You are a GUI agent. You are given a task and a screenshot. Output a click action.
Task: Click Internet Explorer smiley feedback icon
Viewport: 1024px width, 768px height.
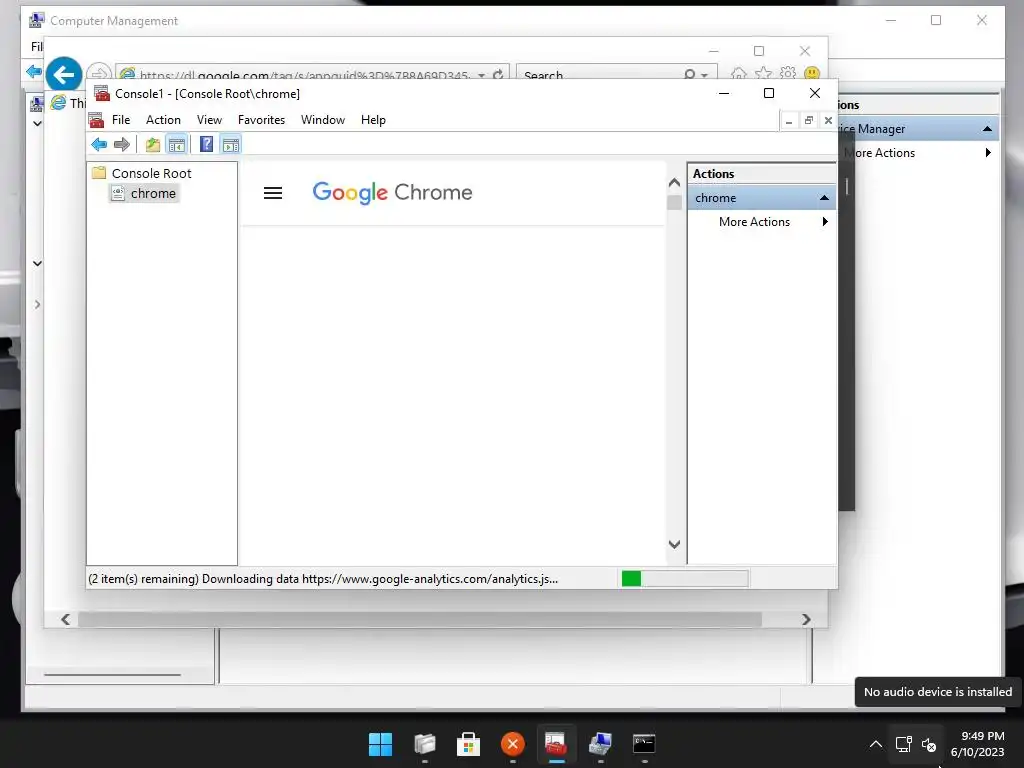coord(812,73)
